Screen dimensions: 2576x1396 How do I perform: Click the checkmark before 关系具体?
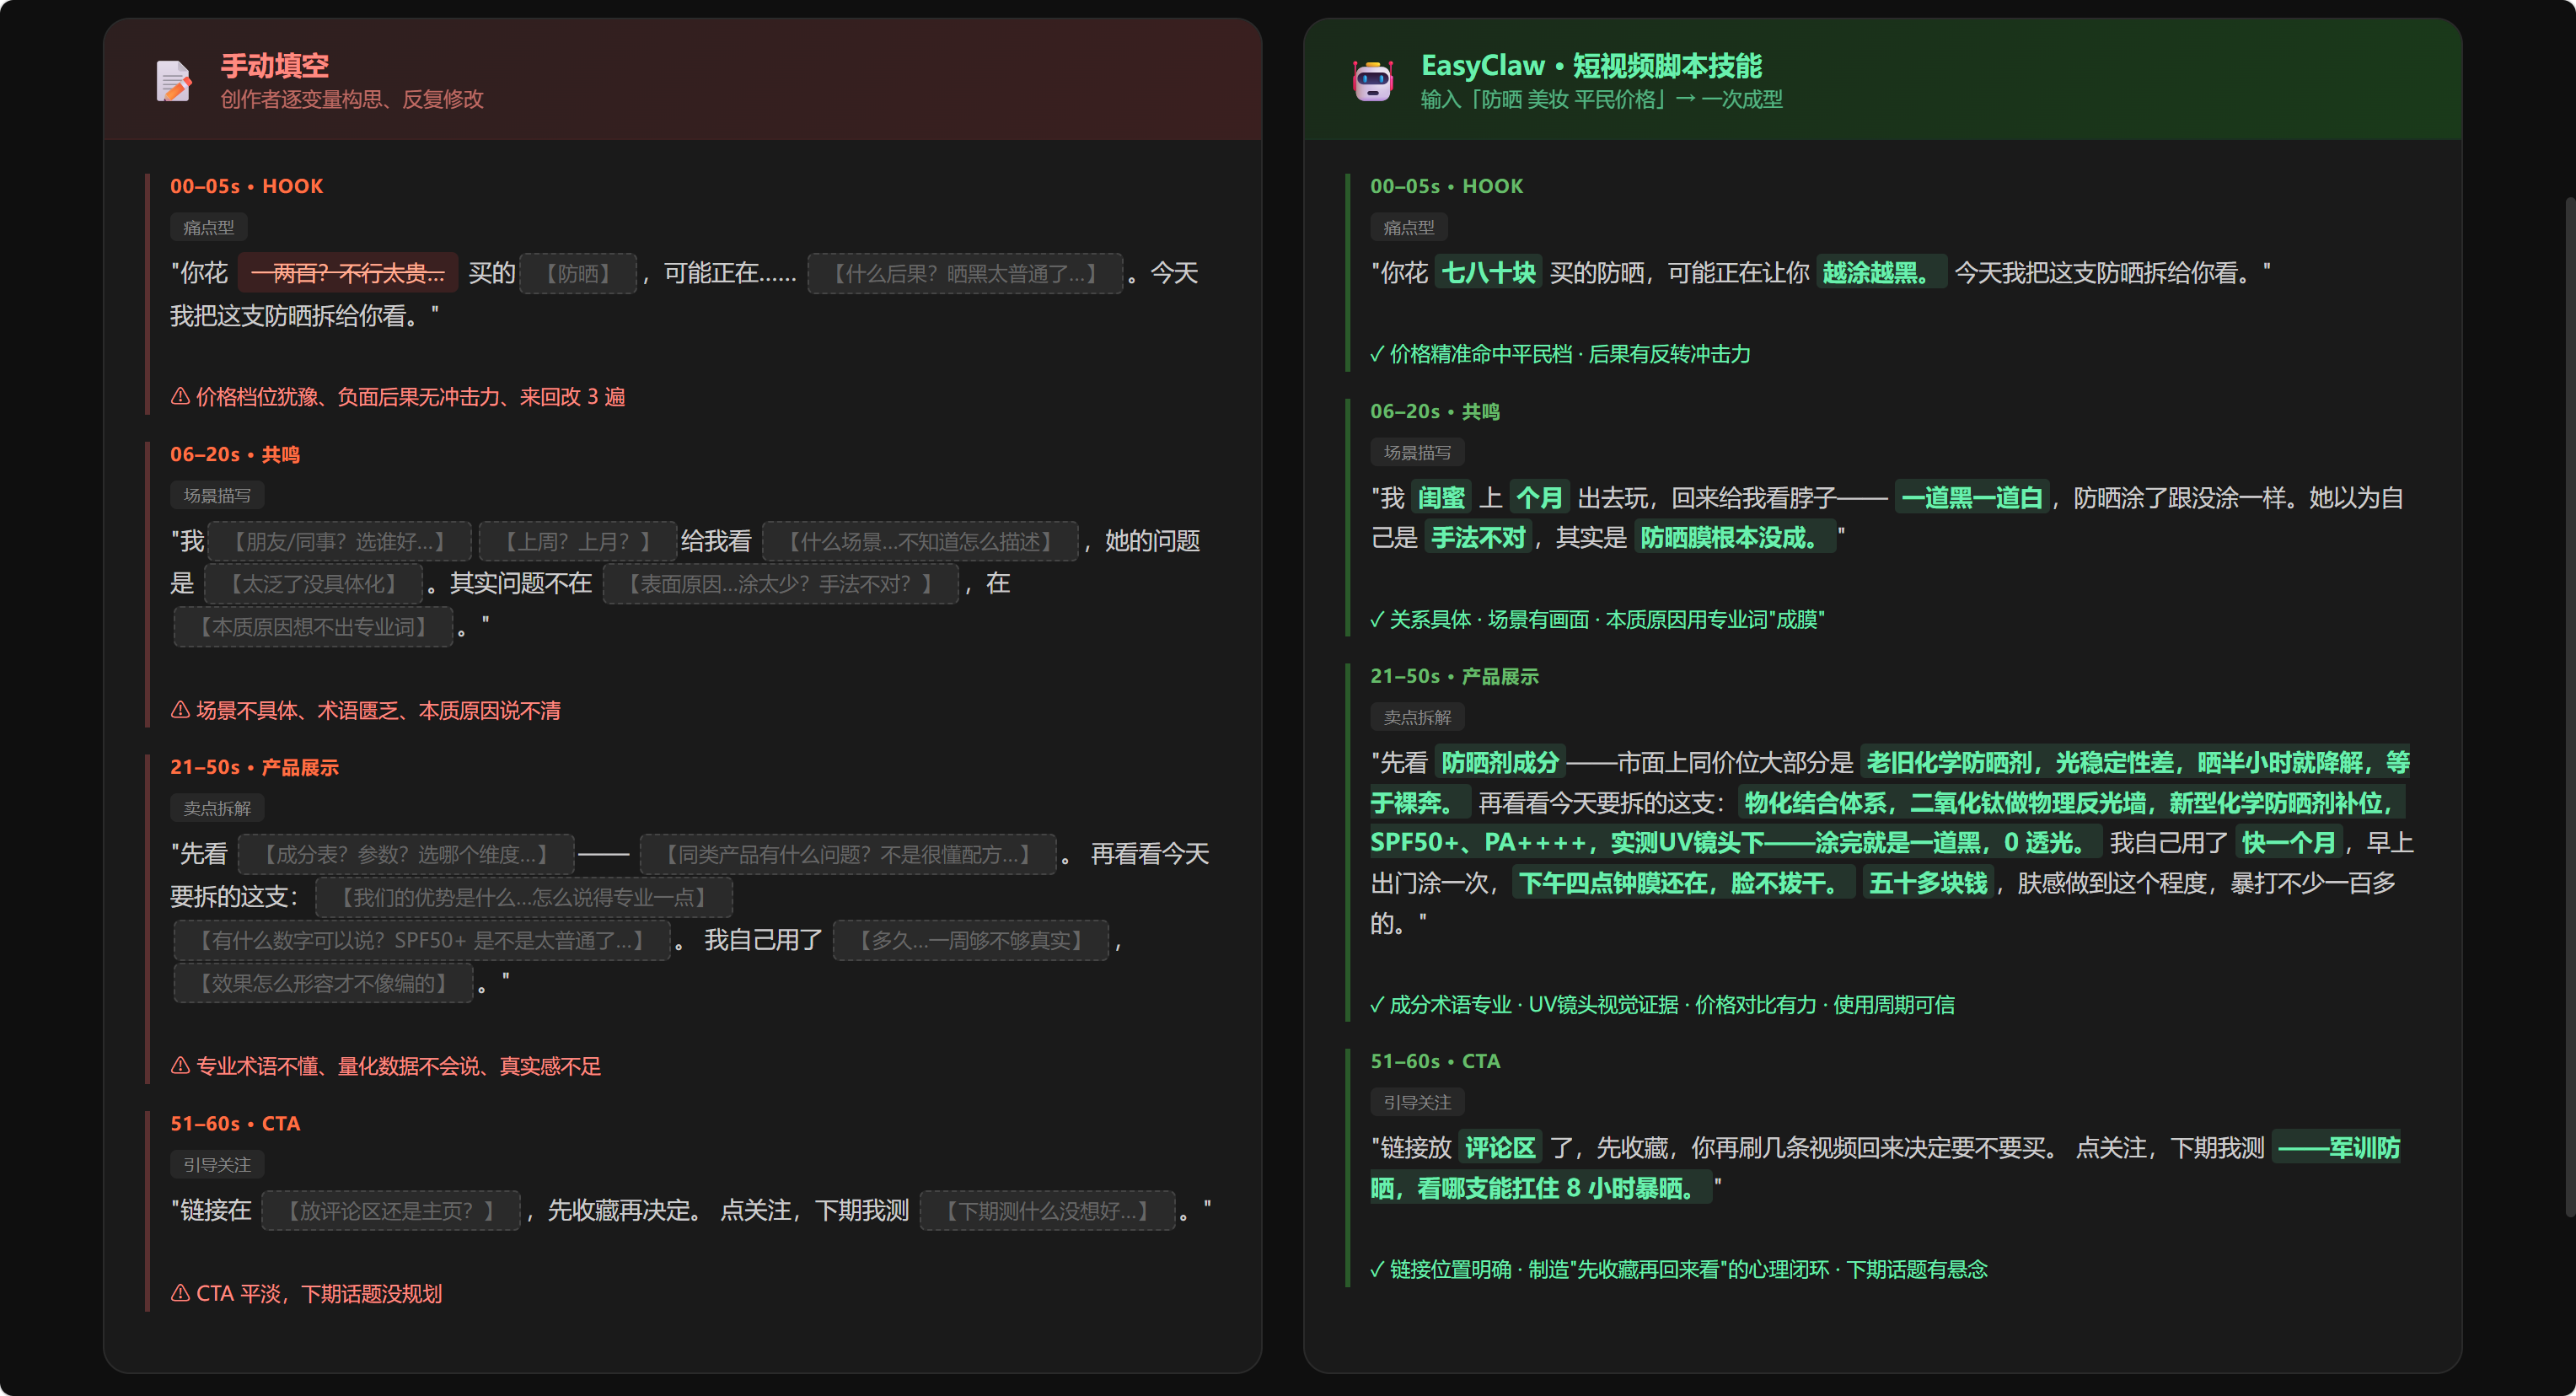(x=1377, y=620)
